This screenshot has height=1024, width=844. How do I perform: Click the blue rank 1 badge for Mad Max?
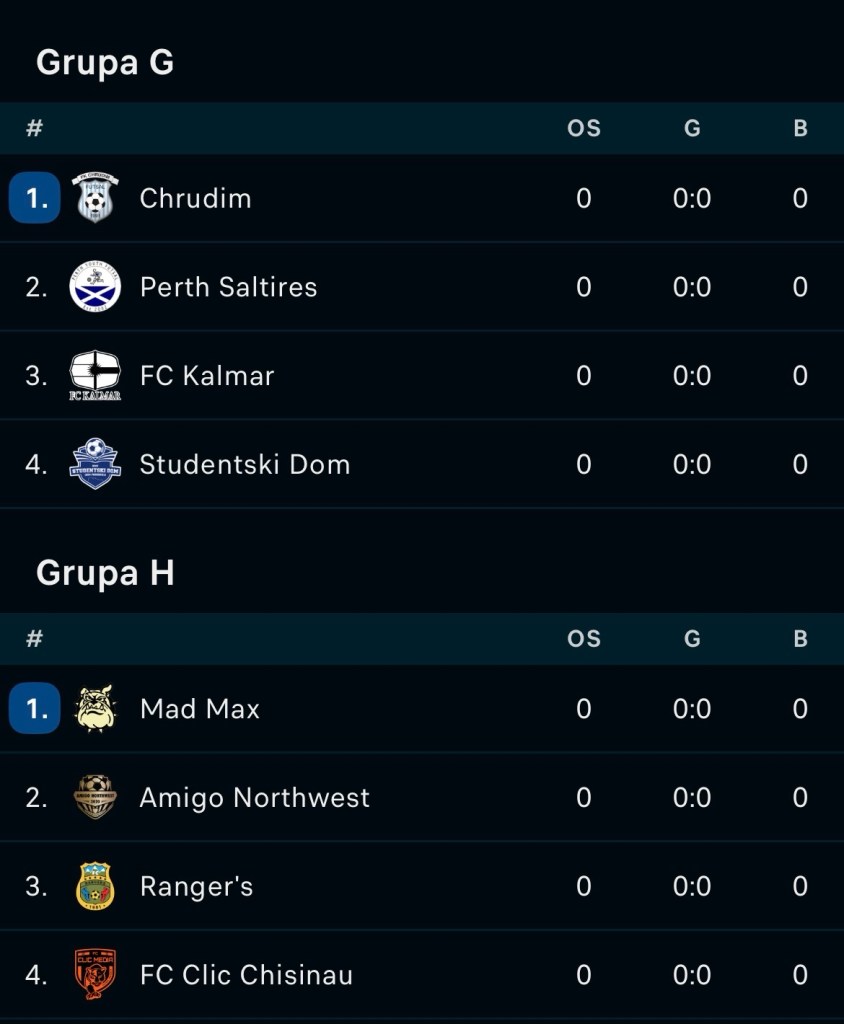point(35,709)
